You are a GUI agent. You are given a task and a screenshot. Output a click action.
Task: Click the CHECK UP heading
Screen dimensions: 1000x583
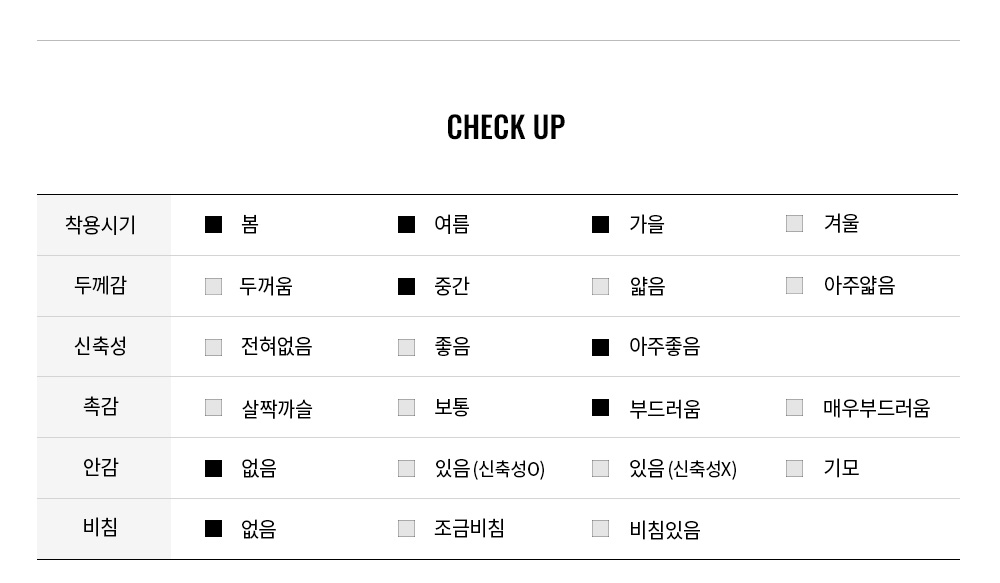pyautogui.click(x=505, y=127)
